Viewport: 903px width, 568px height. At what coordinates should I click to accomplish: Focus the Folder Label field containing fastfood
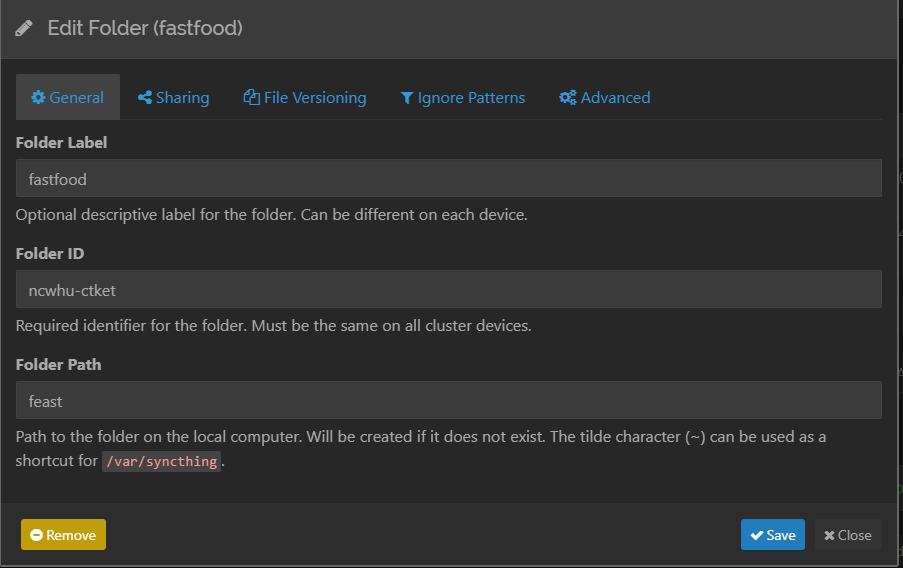click(448, 179)
